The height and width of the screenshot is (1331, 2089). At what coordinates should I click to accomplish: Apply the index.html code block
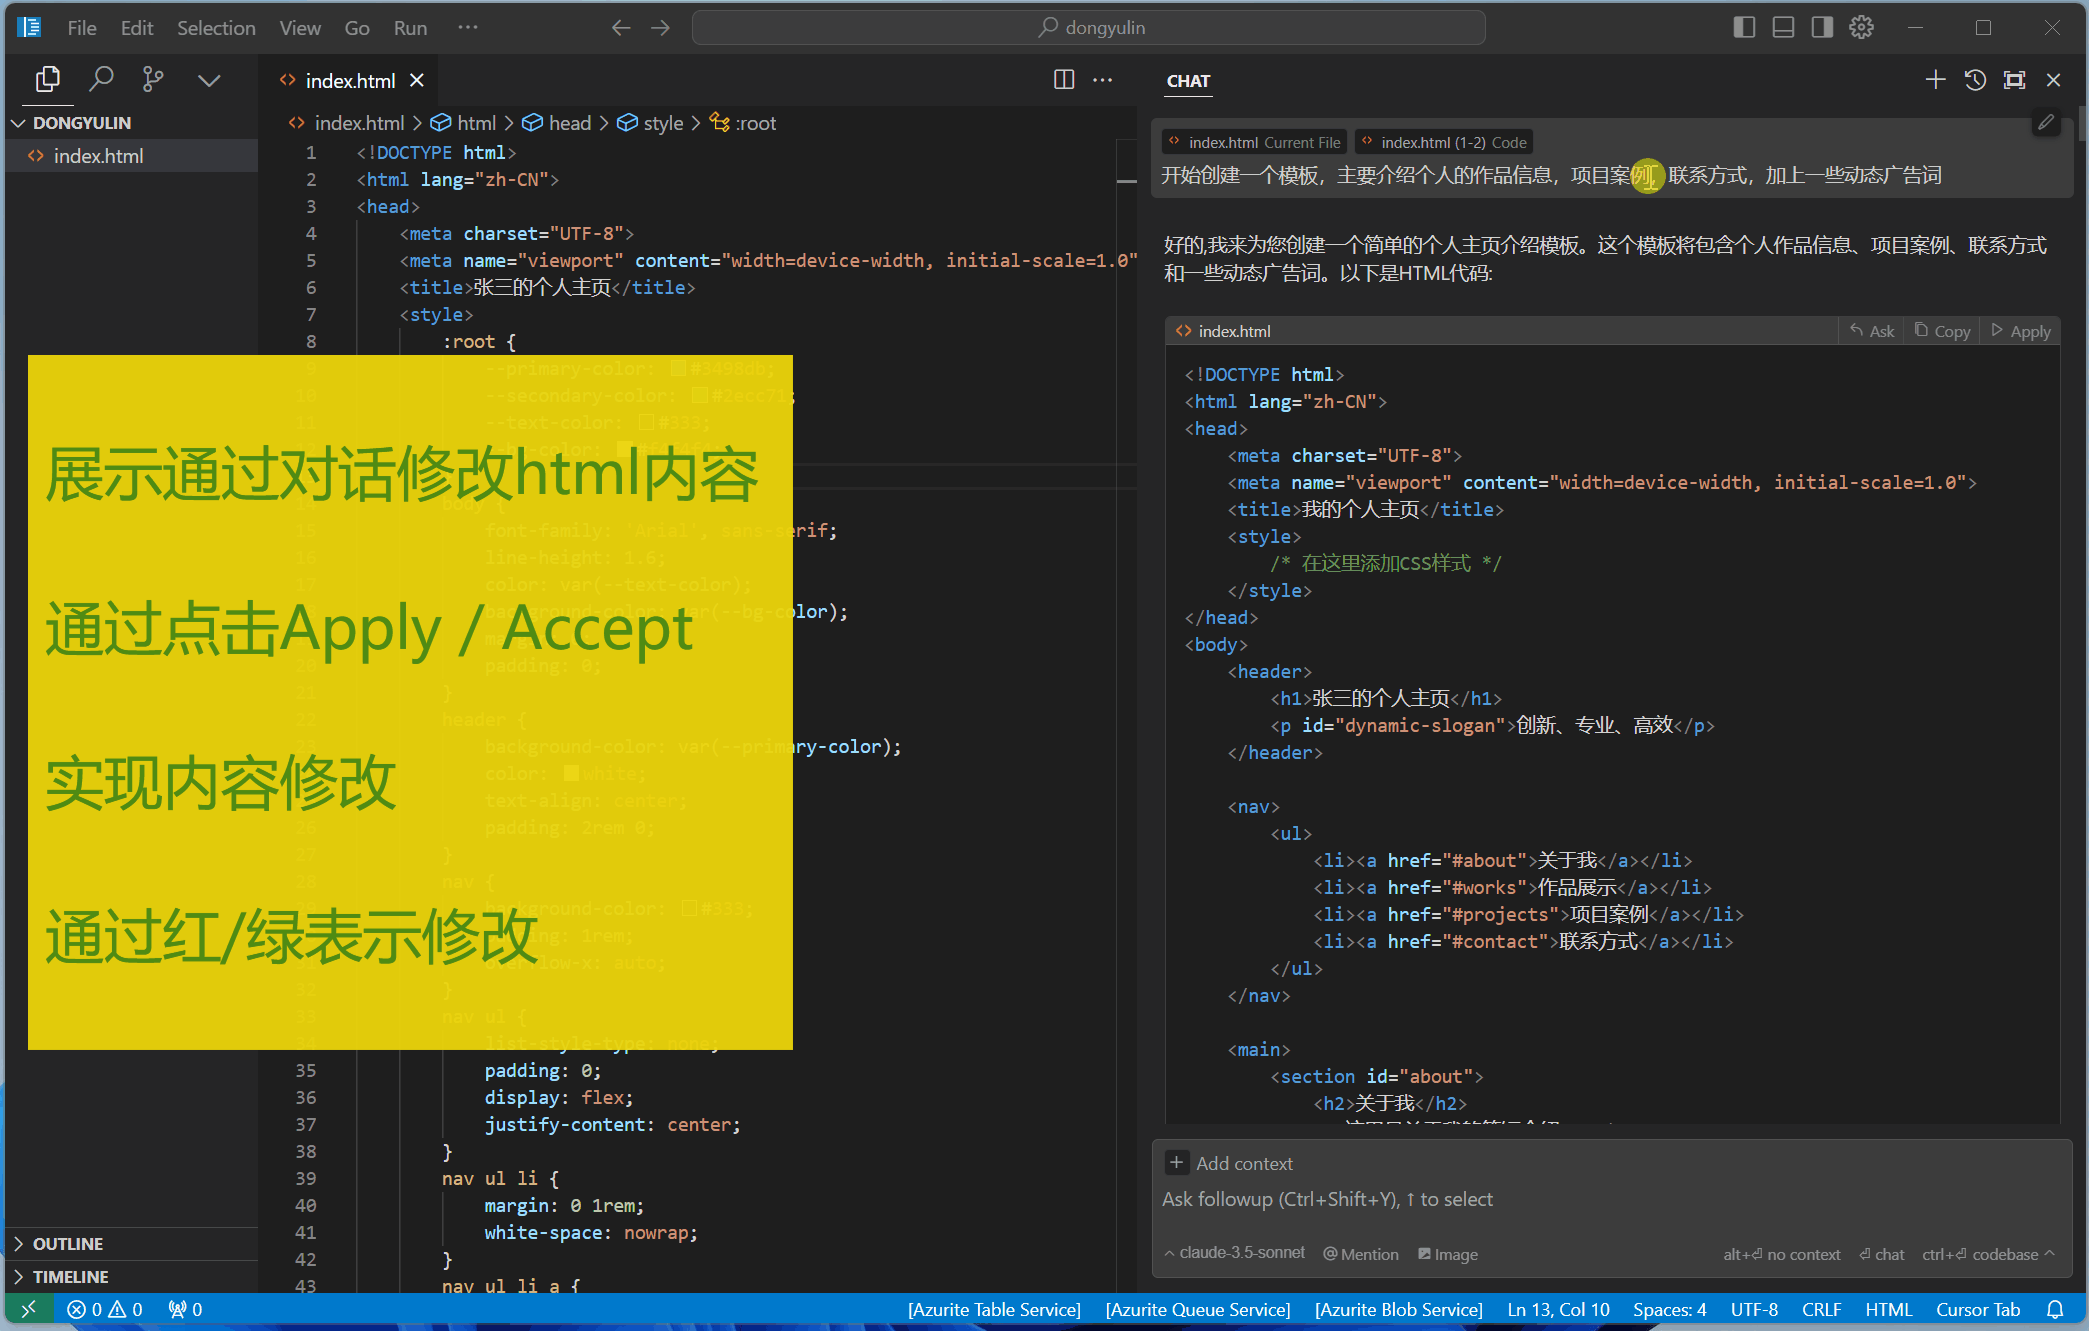(x=2021, y=331)
